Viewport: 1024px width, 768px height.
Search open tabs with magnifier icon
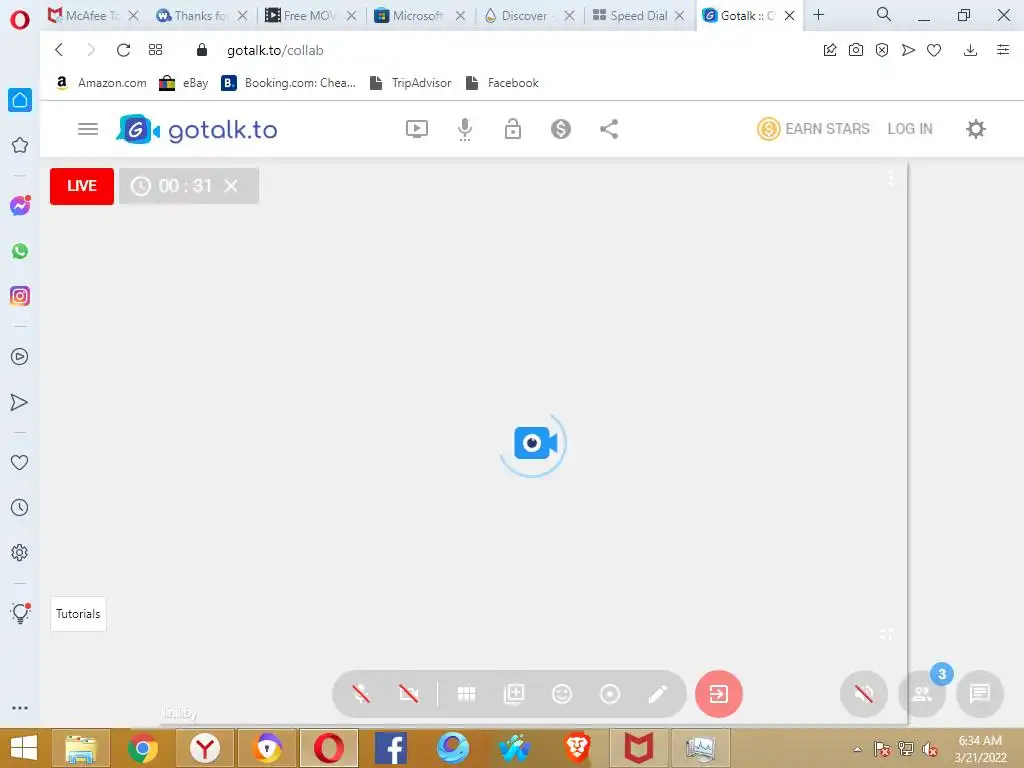[884, 14]
